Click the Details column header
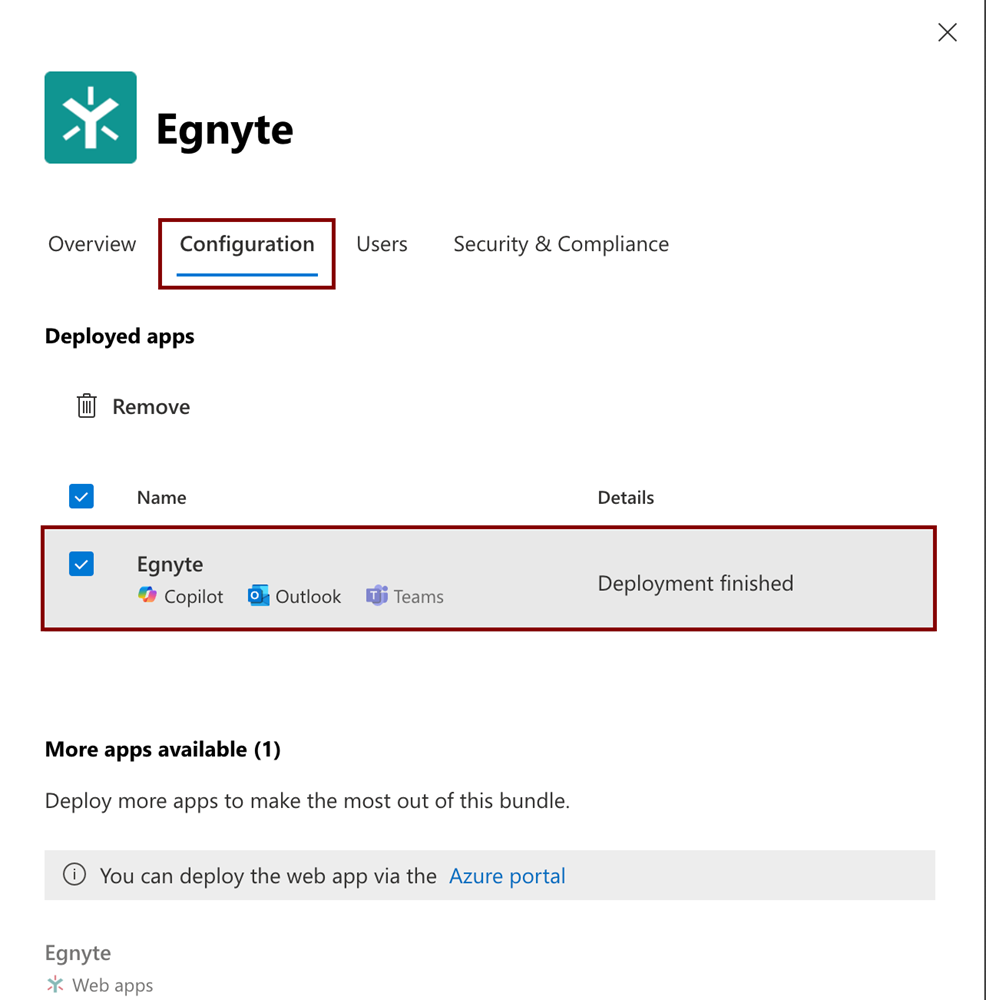The image size is (986, 1000). (626, 497)
